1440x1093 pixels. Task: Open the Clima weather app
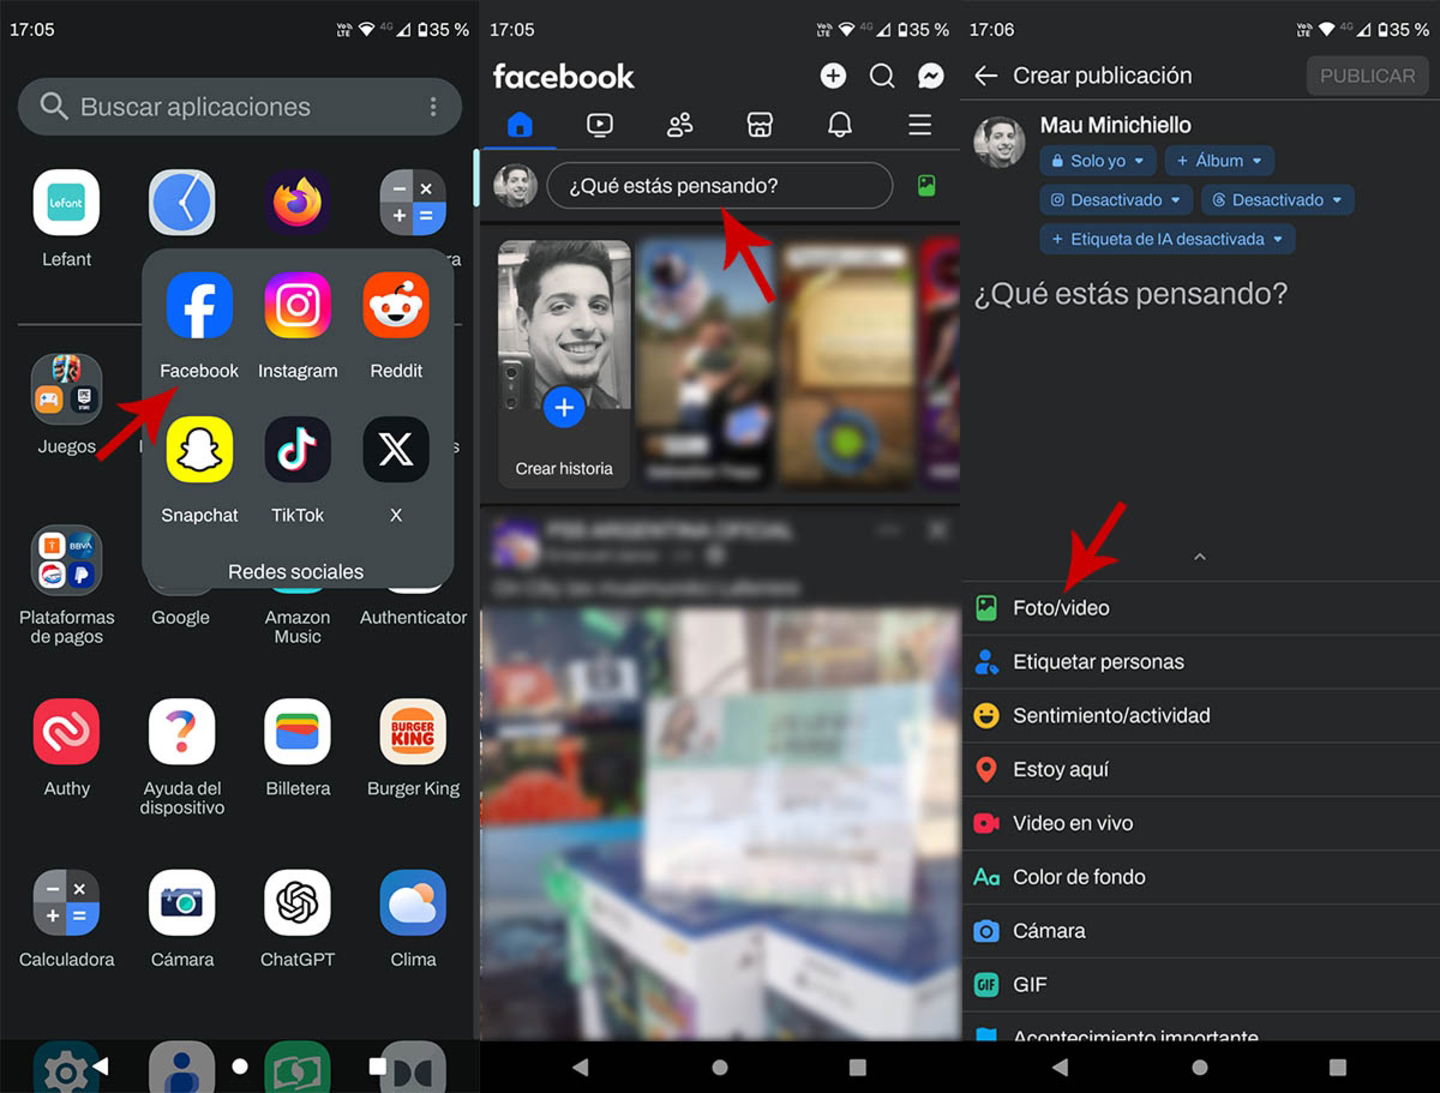(413, 902)
